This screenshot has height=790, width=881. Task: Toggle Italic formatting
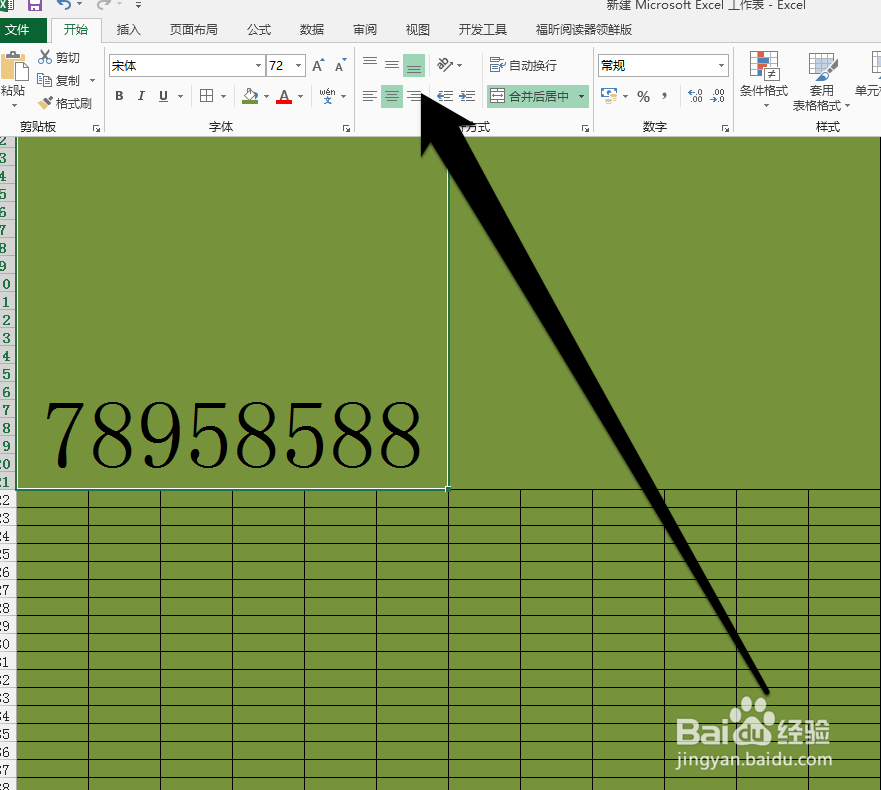click(141, 96)
